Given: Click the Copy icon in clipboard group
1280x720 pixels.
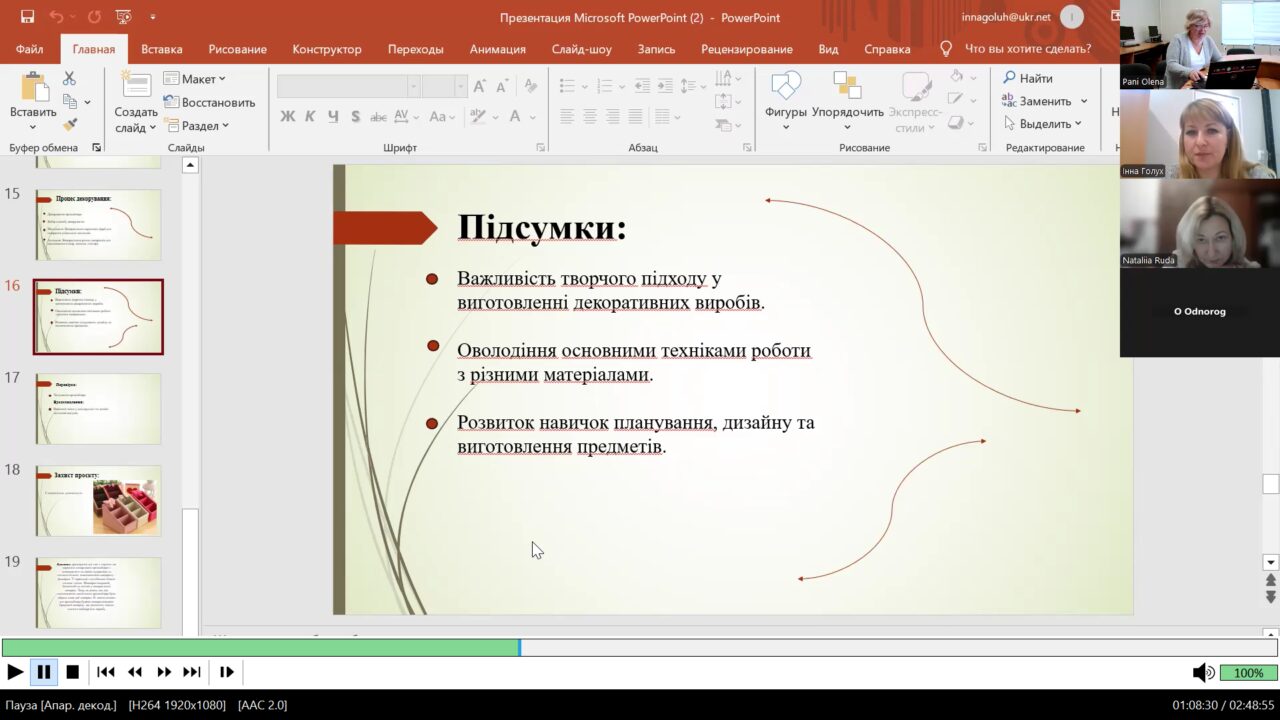Looking at the screenshot, I should point(69,101).
